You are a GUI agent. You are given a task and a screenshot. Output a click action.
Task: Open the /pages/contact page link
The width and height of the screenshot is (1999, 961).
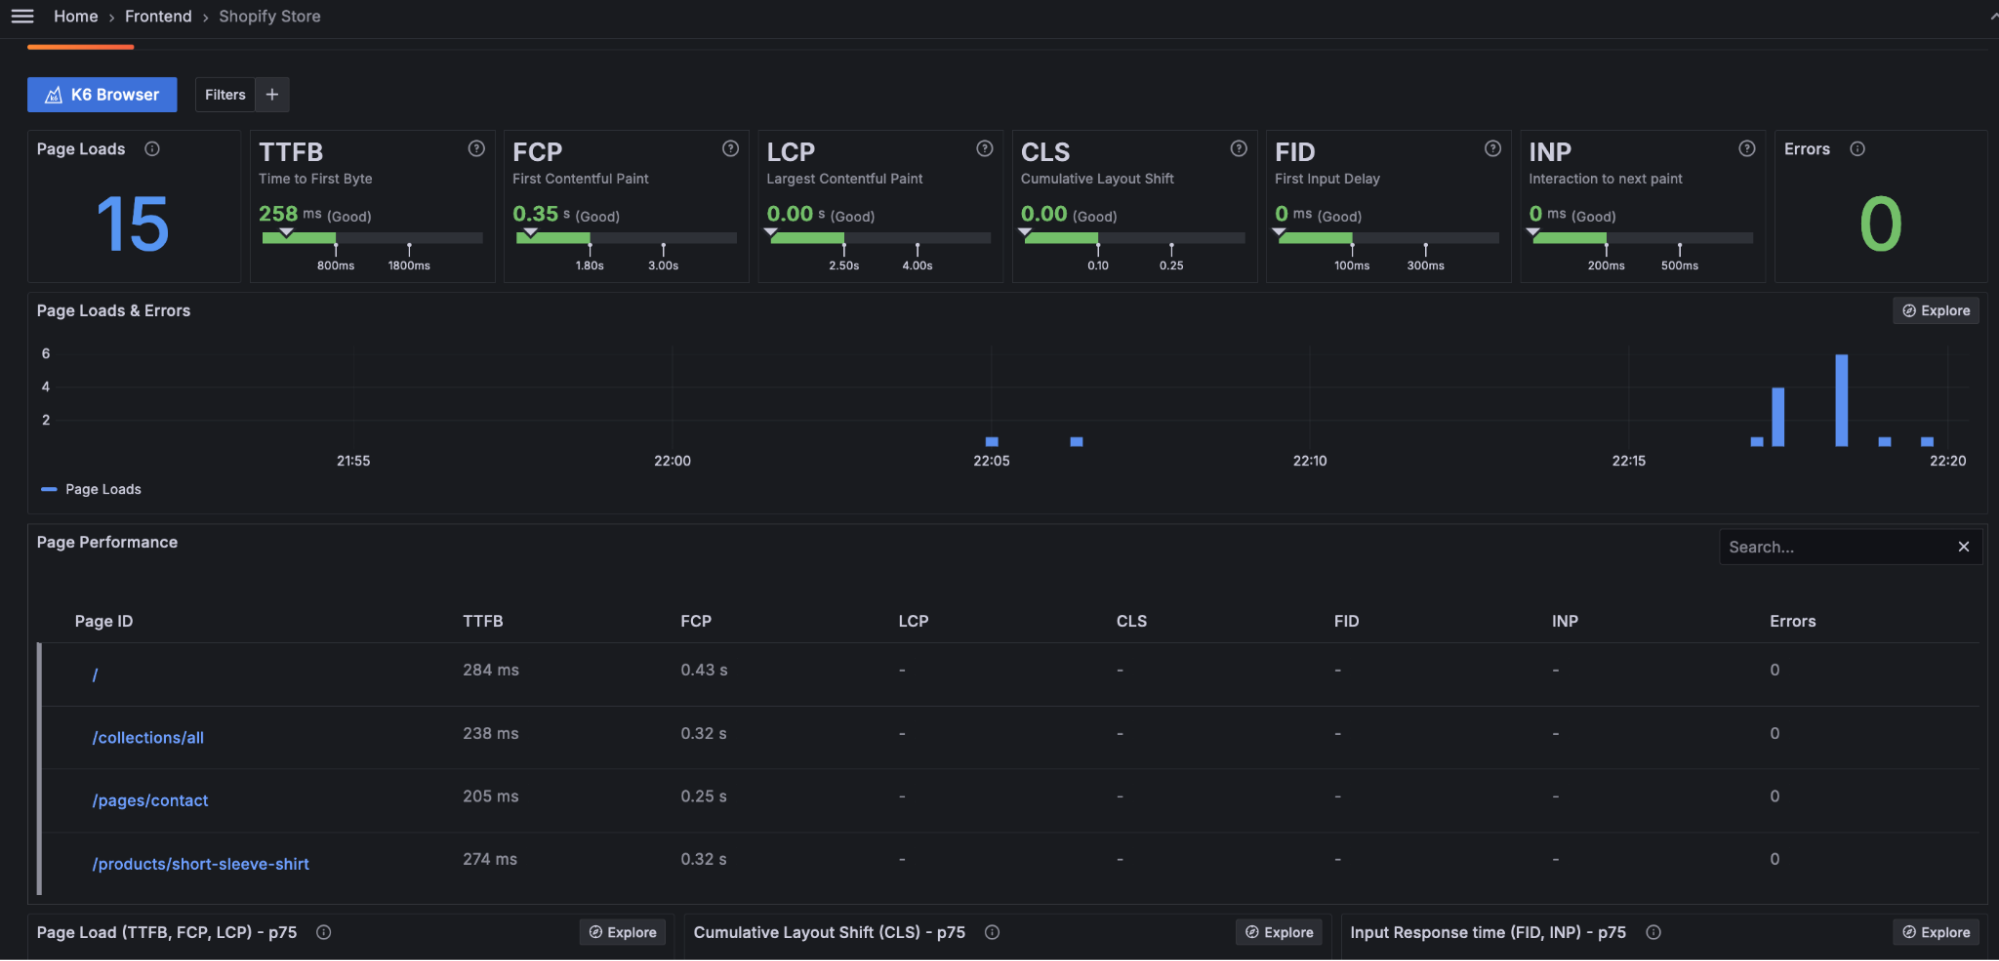pyautogui.click(x=150, y=800)
